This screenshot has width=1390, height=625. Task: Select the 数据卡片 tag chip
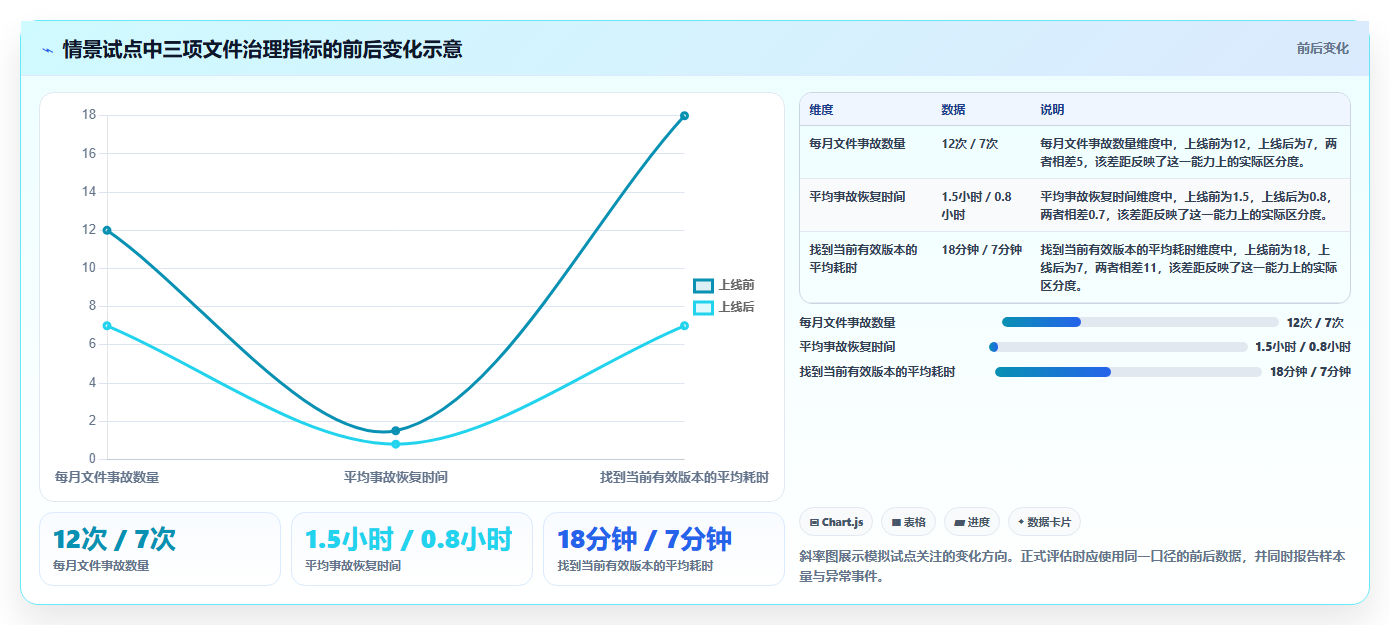(x=1044, y=522)
